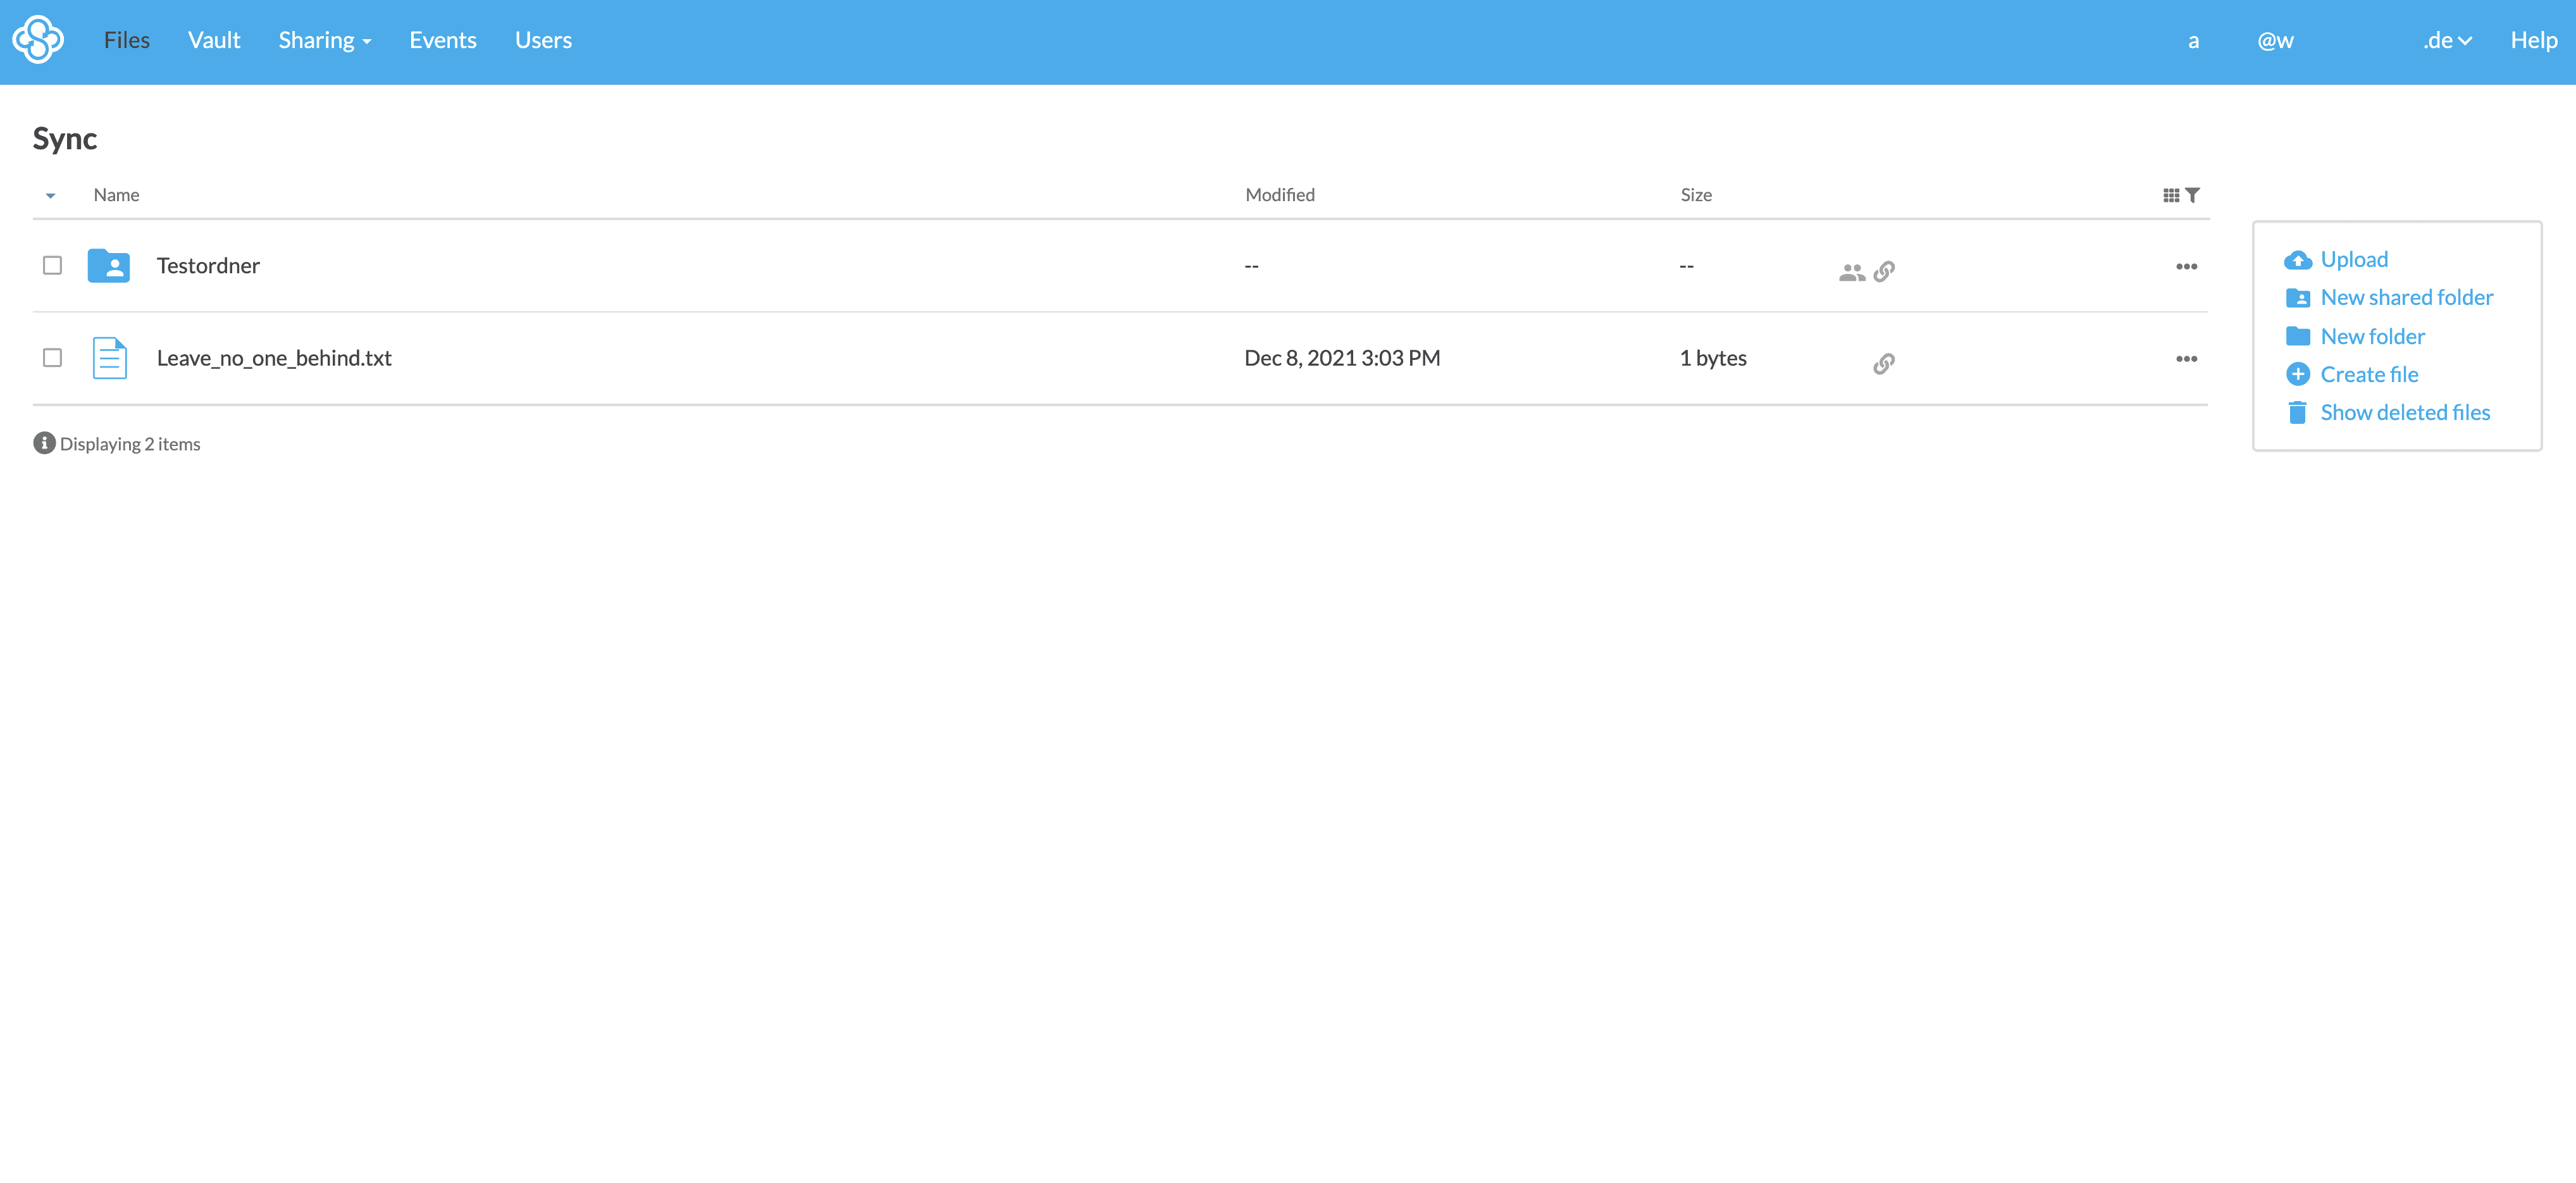This screenshot has height=1183, width=2576.
Task: Click the info icon beside Displaying 2 items
Action: [x=44, y=443]
